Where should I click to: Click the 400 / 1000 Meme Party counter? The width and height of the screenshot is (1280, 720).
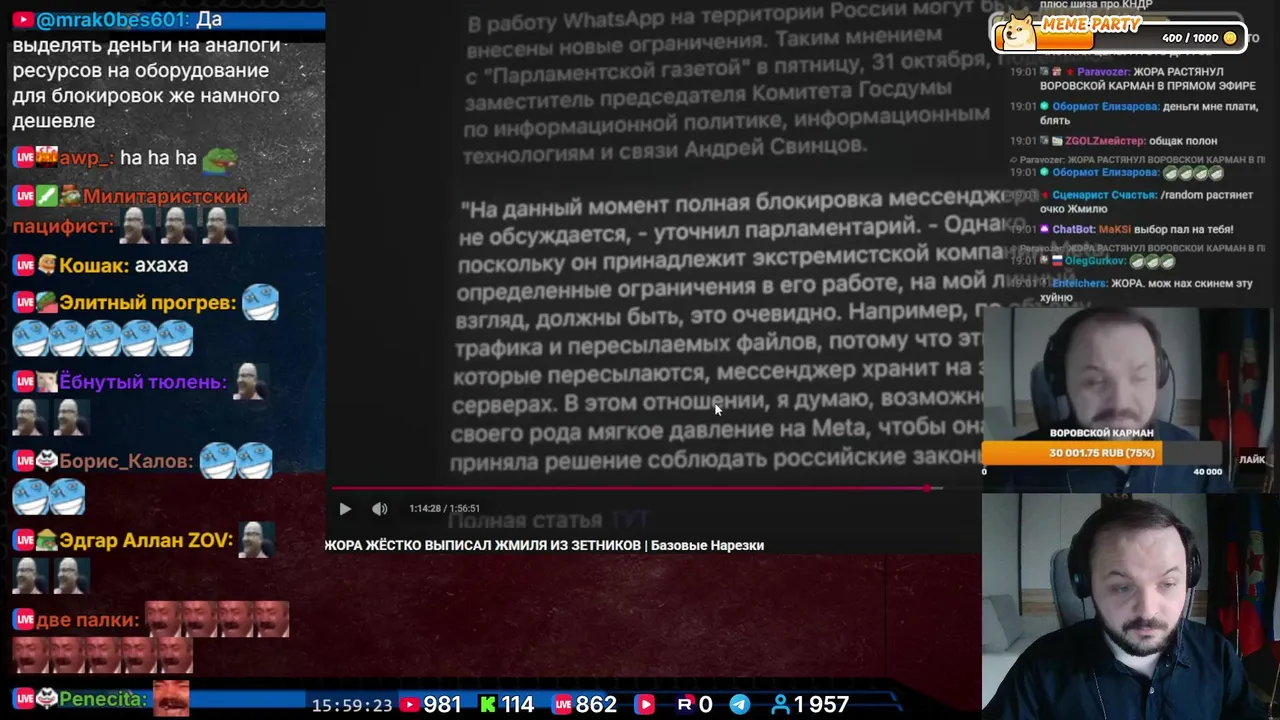(x=1190, y=38)
